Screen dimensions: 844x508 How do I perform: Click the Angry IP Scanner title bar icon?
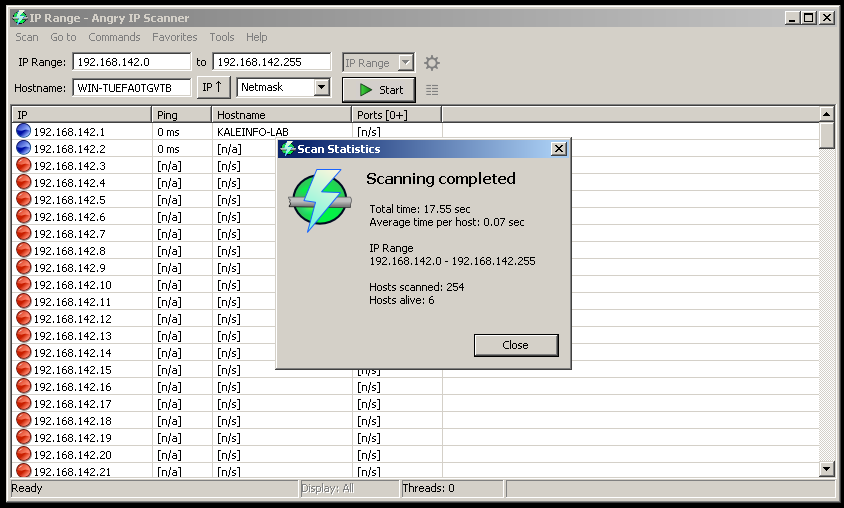click(x=20, y=18)
